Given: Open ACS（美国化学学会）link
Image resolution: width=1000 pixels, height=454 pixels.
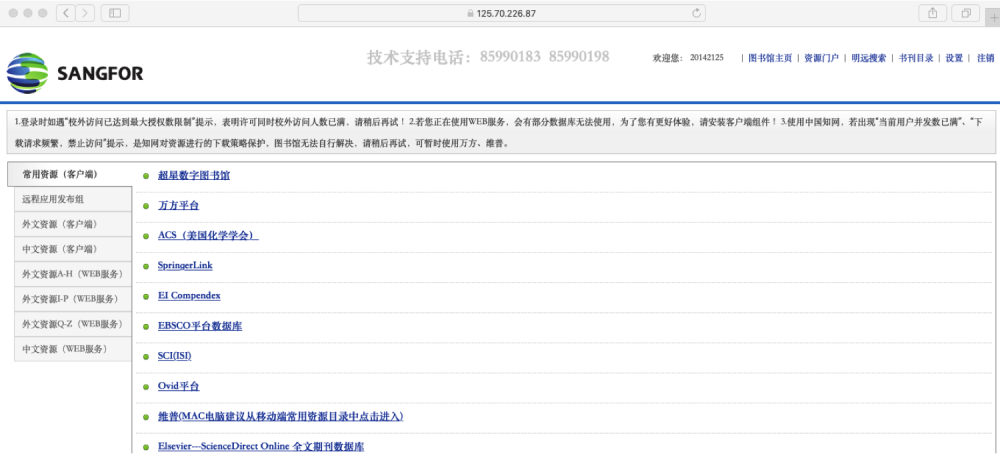Looking at the screenshot, I should pos(208,235).
